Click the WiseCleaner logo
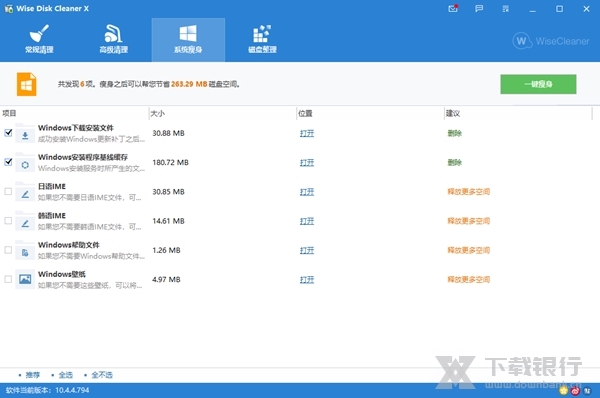The height and width of the screenshot is (398, 600). pyautogui.click(x=551, y=41)
